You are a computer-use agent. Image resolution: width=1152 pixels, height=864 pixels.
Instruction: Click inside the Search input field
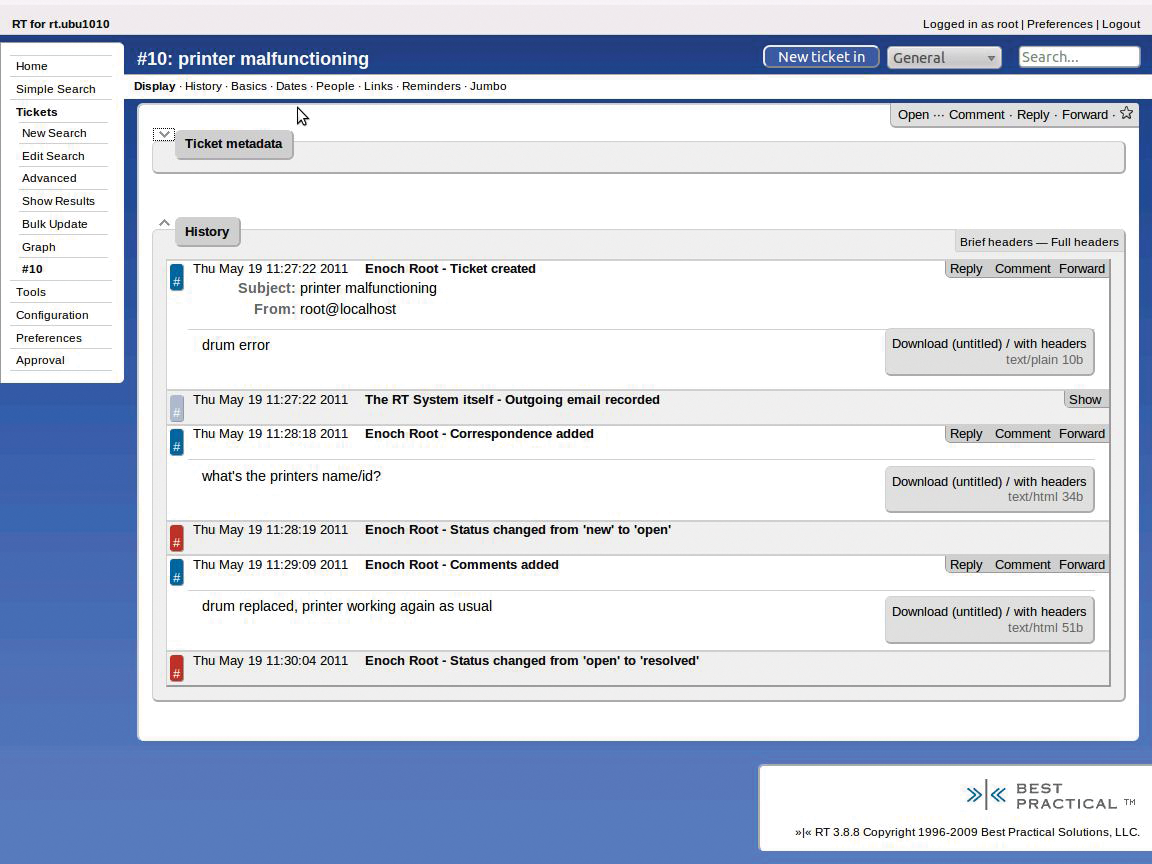tap(1078, 57)
